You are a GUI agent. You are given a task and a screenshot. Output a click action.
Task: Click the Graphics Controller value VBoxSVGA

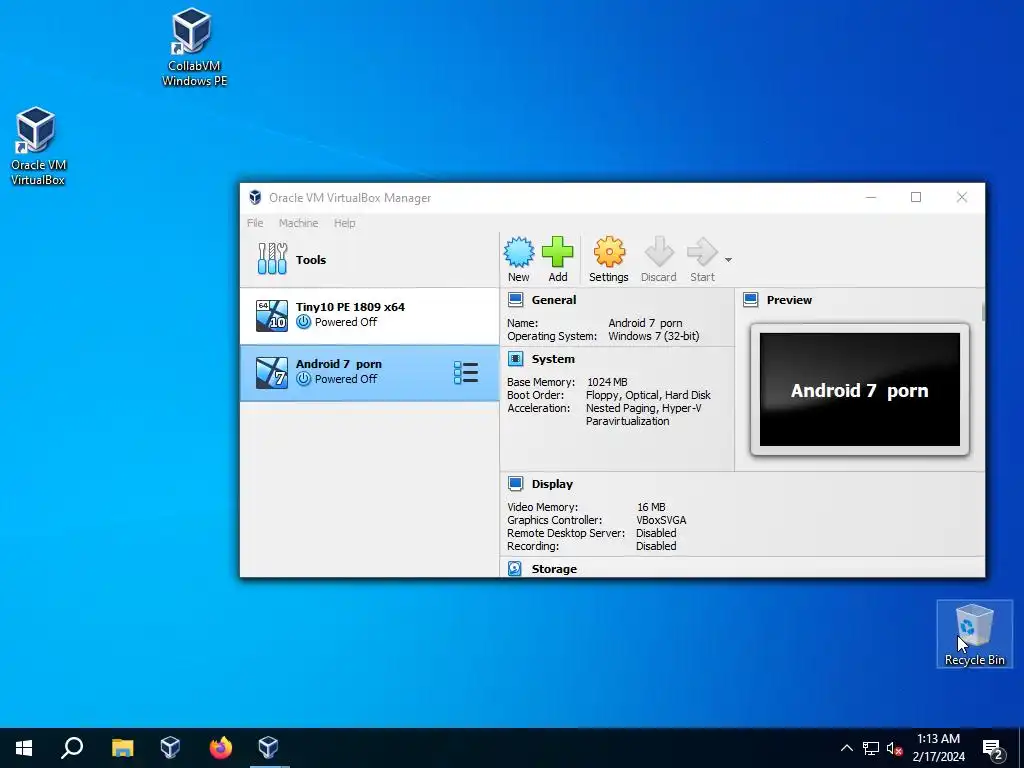coord(661,520)
